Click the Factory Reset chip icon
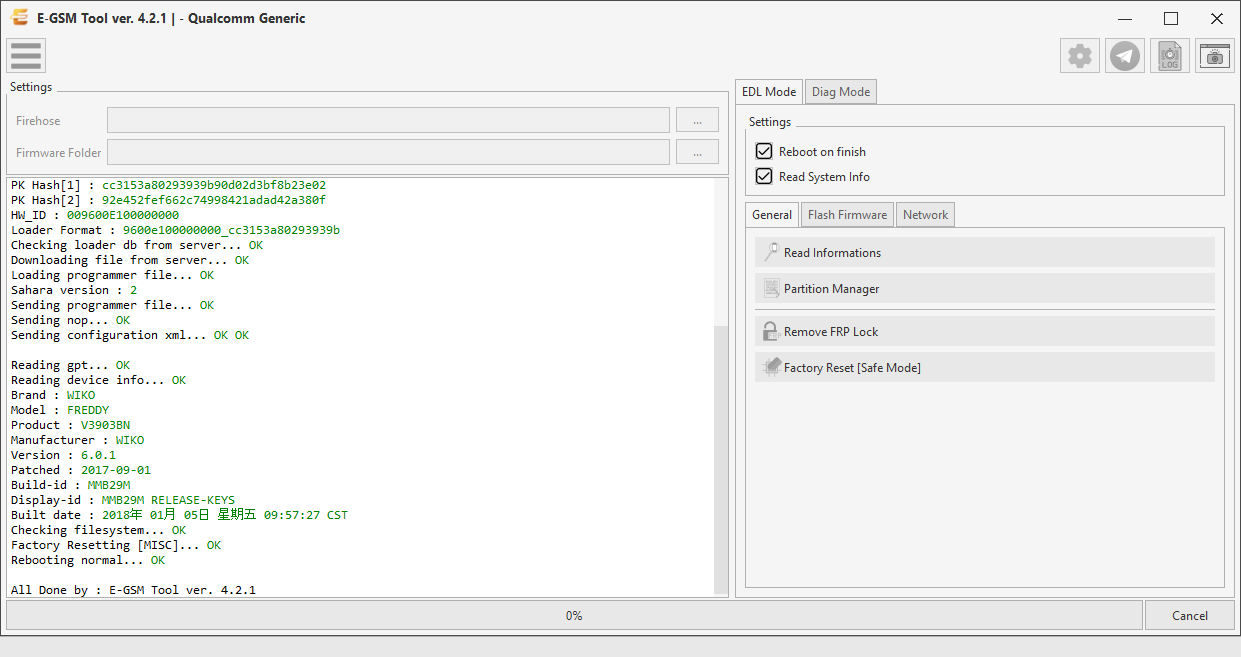Image resolution: width=1241 pixels, height=657 pixels. pyautogui.click(x=771, y=367)
